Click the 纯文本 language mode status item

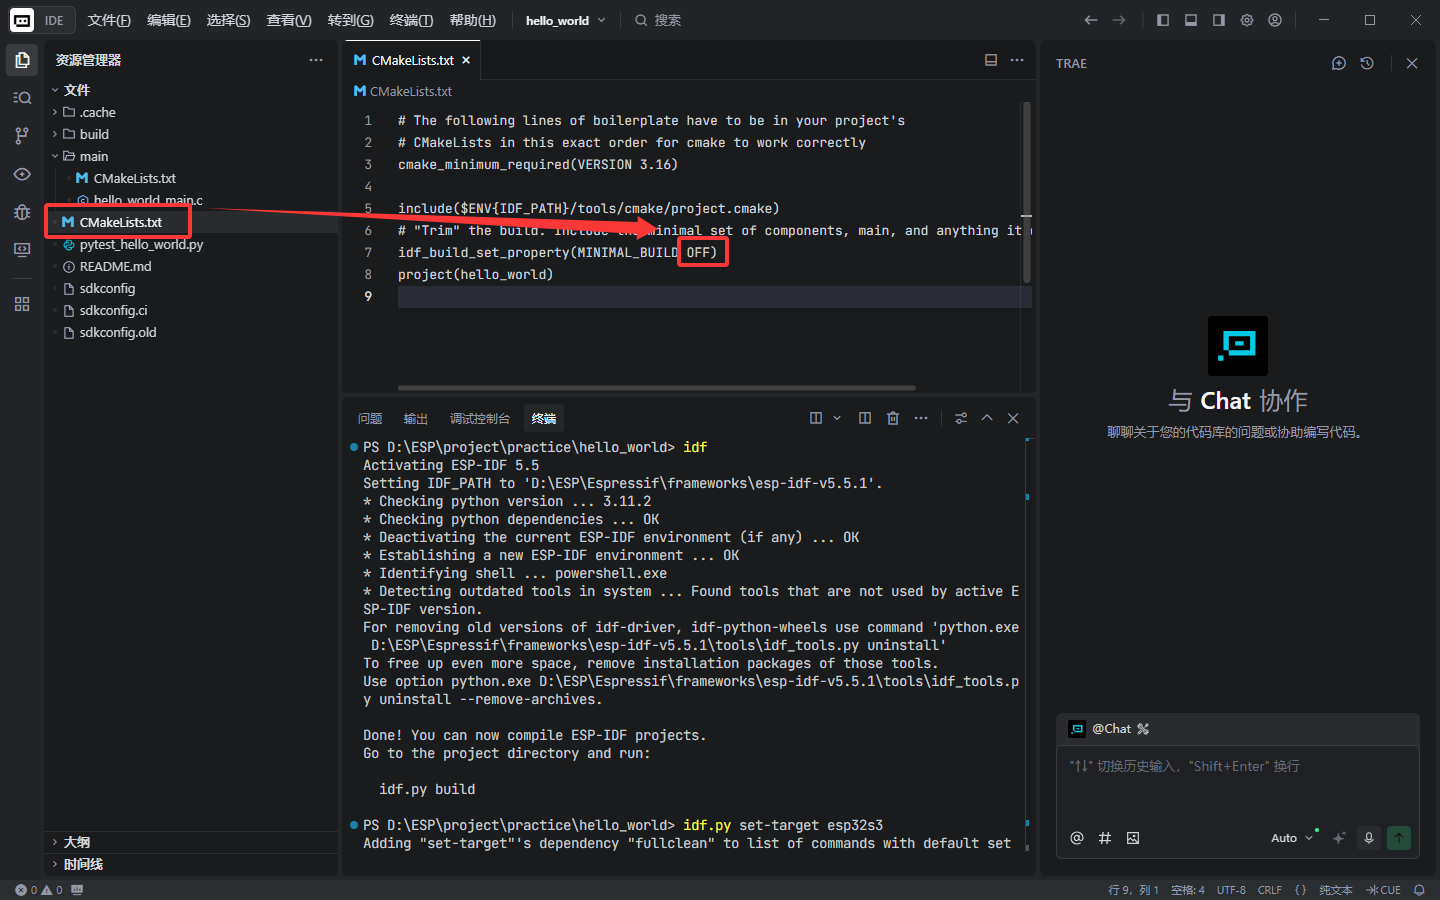[1335, 890]
